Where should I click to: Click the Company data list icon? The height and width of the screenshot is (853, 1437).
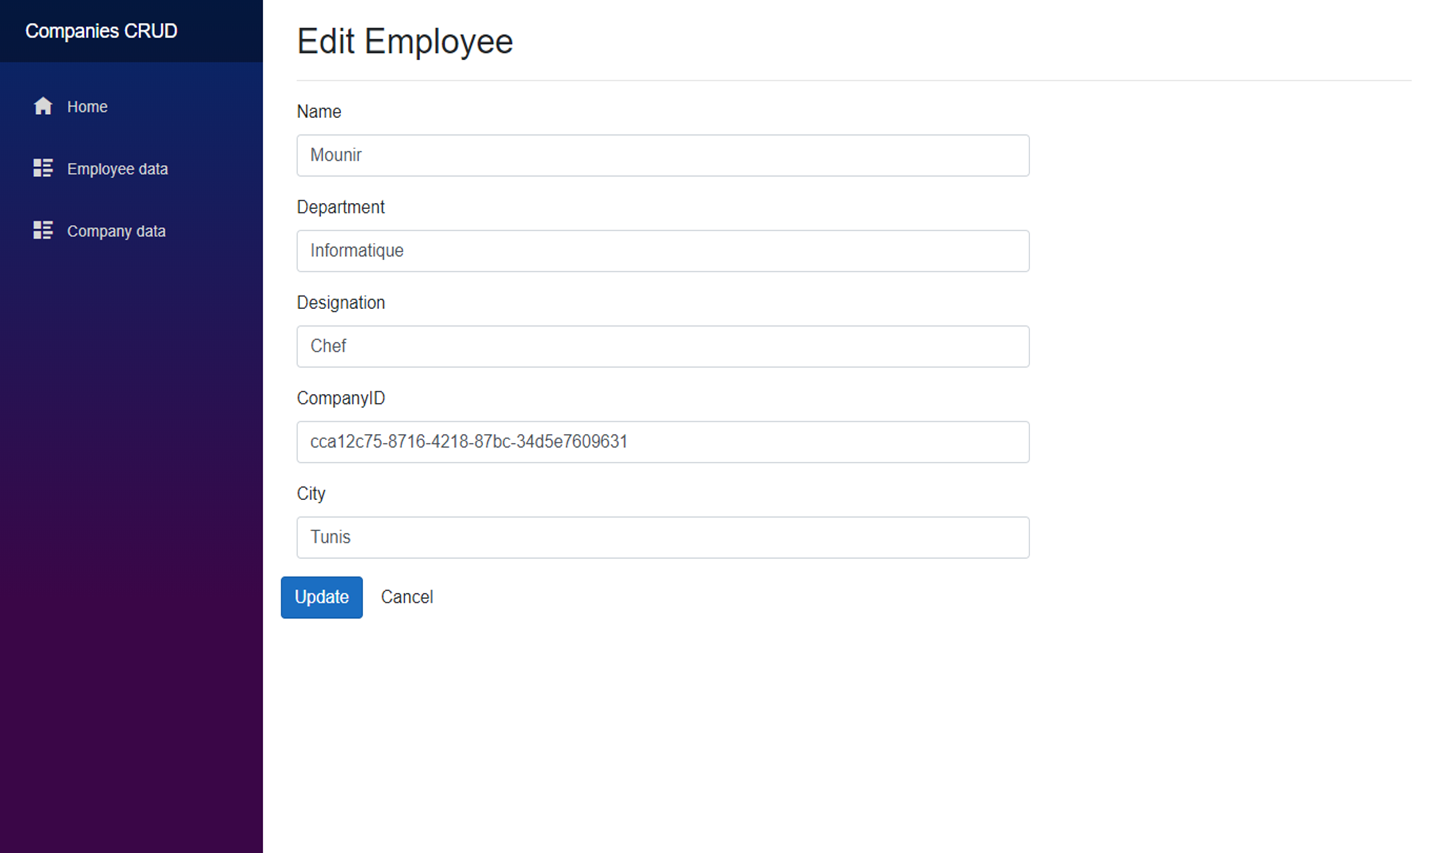(x=43, y=229)
